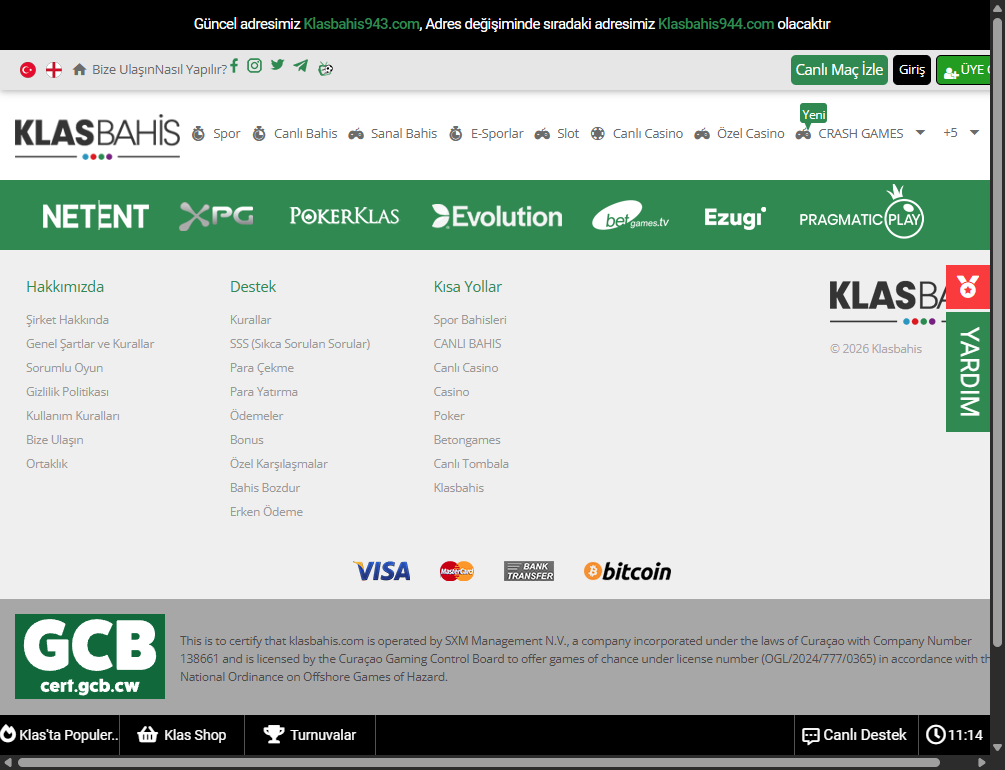
Task: Open the Para Çekme footer link
Action: pos(262,367)
